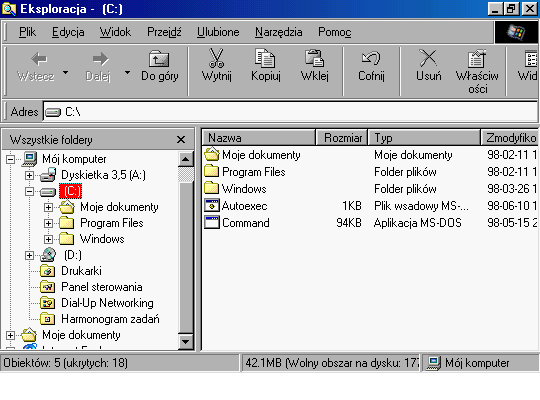Click the folder tree scroll down arrow
This screenshot has width=540, height=400.
186,342
